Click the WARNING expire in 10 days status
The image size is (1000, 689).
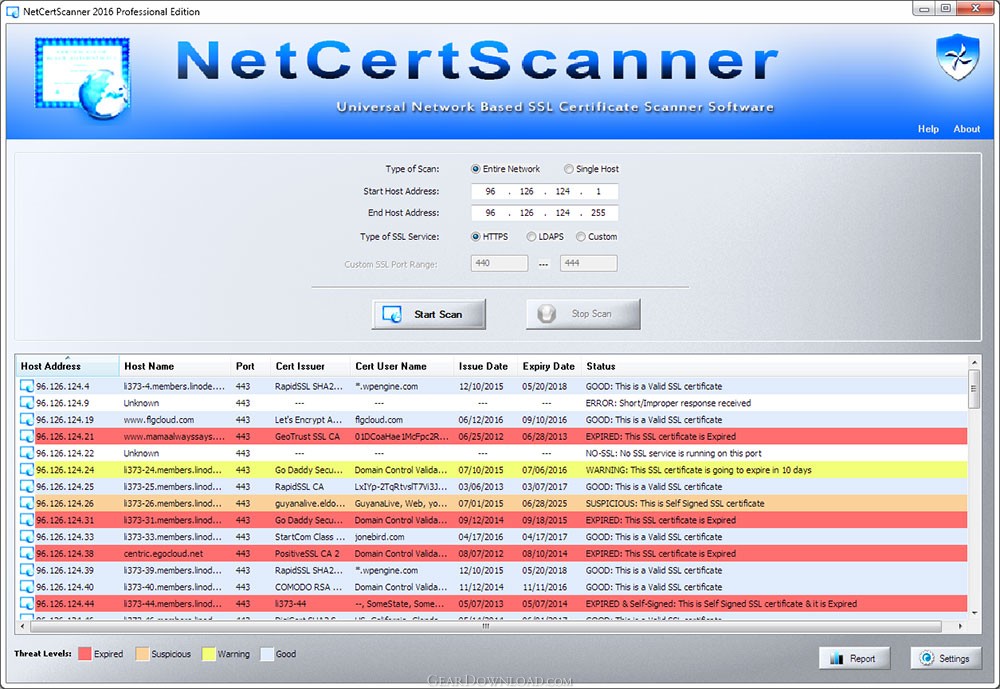pos(698,470)
